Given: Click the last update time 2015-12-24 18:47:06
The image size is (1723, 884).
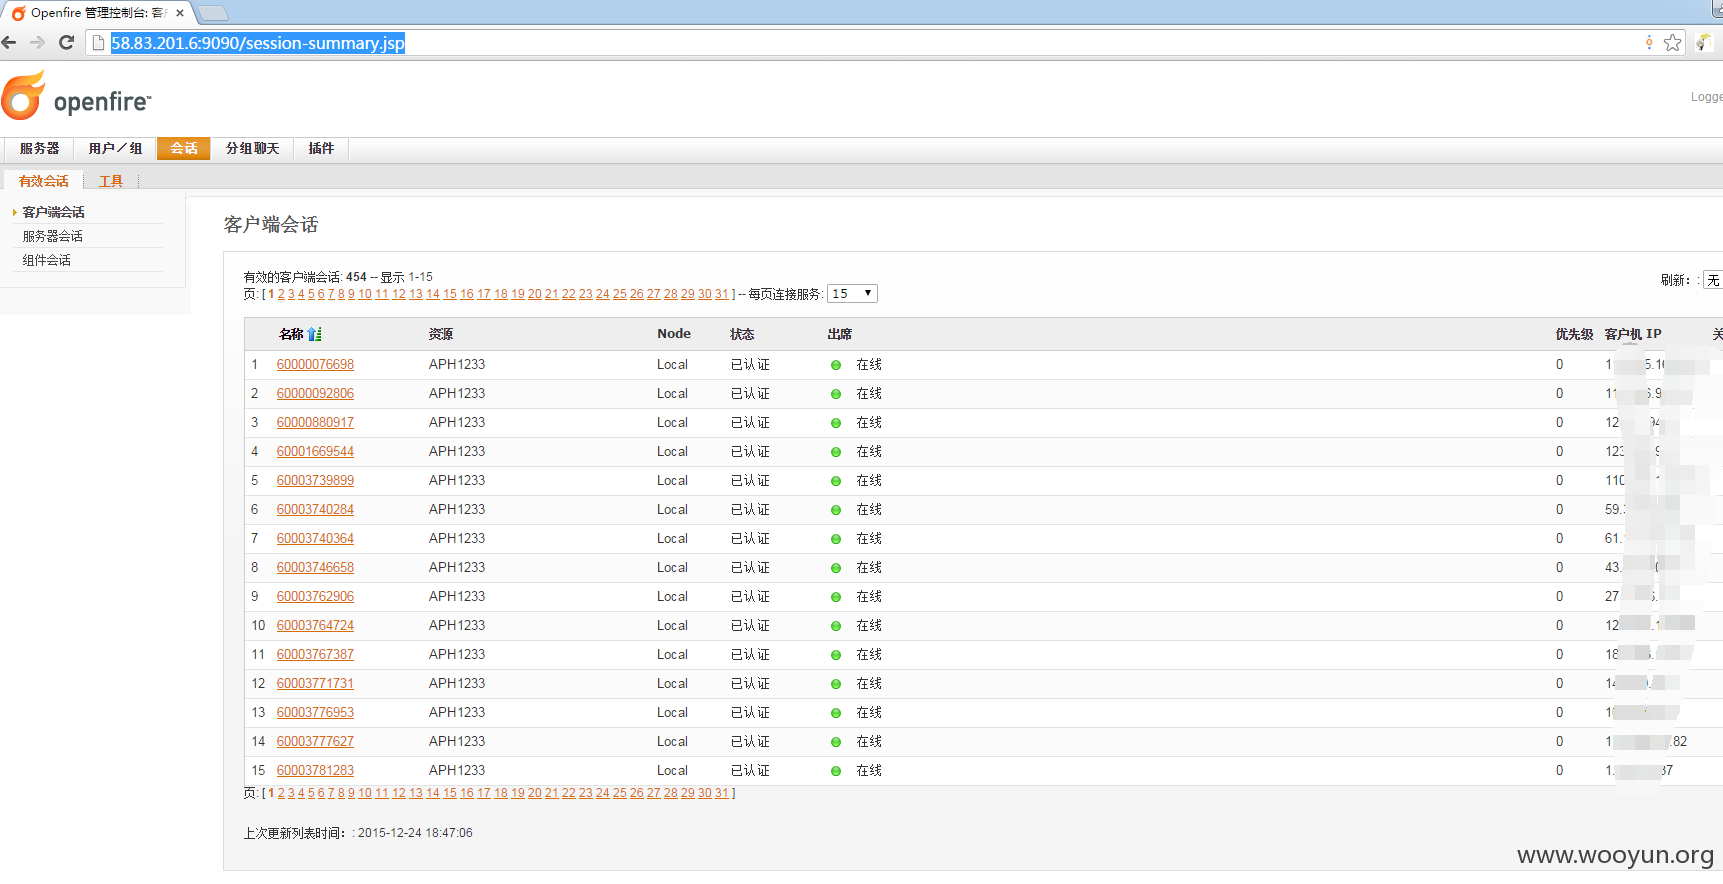Looking at the screenshot, I should coord(415,833).
